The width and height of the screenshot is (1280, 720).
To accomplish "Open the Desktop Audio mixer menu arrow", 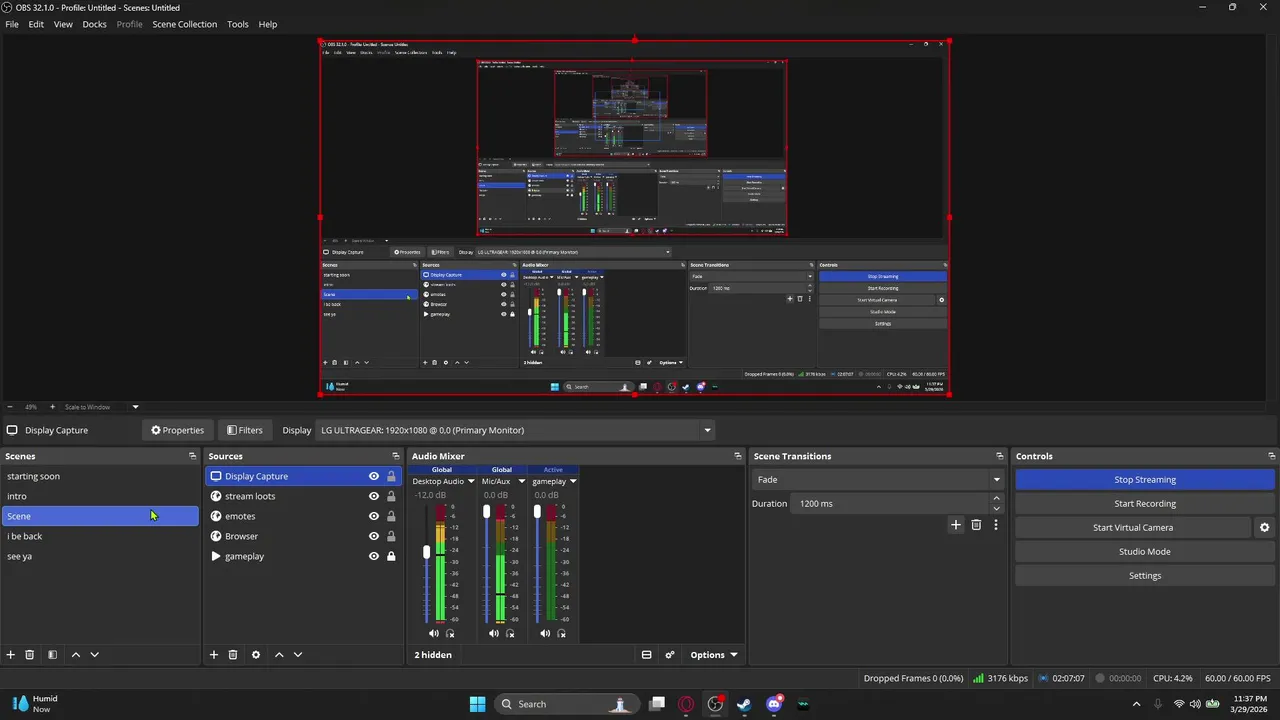I will (x=471, y=481).
